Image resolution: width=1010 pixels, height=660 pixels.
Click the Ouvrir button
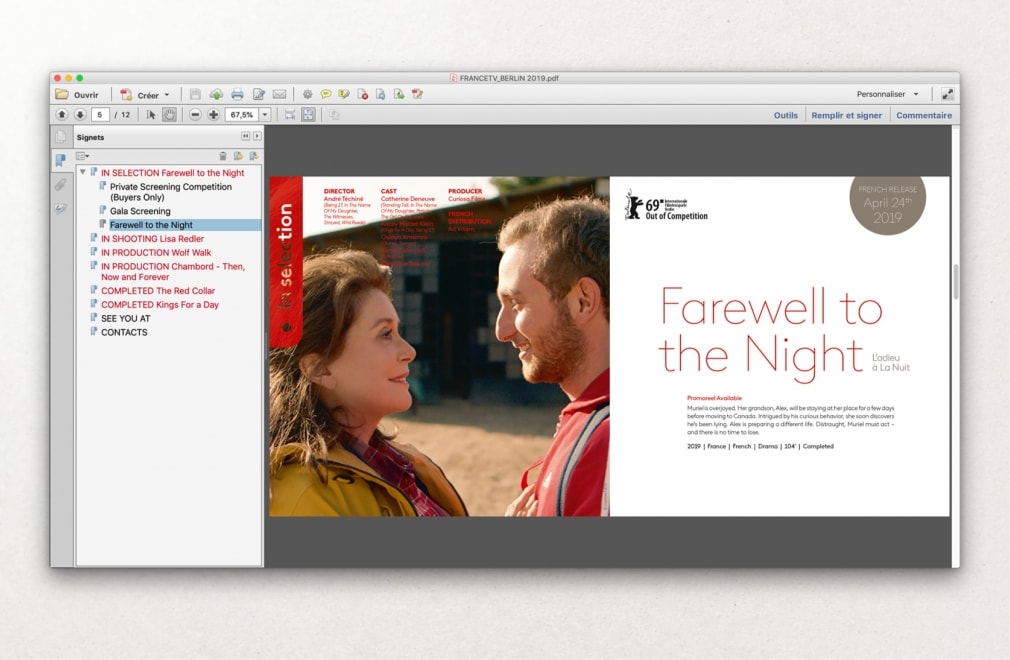pos(77,94)
